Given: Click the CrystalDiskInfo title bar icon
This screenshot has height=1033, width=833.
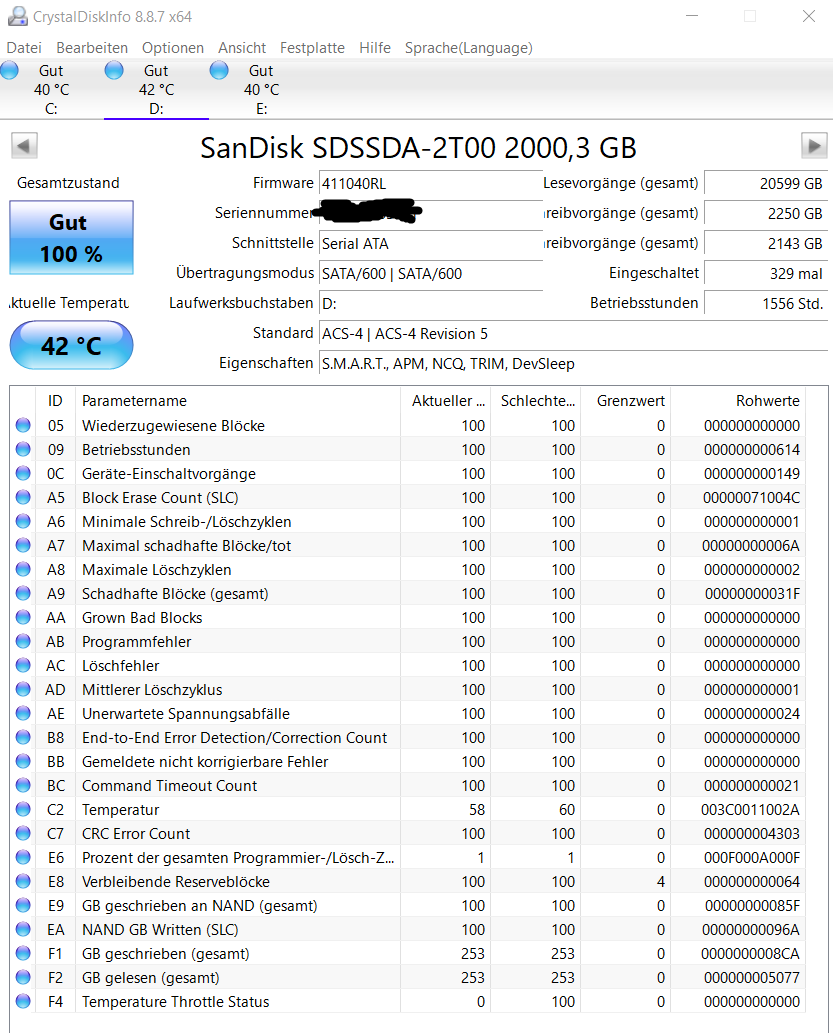Looking at the screenshot, I should tap(18, 16).
